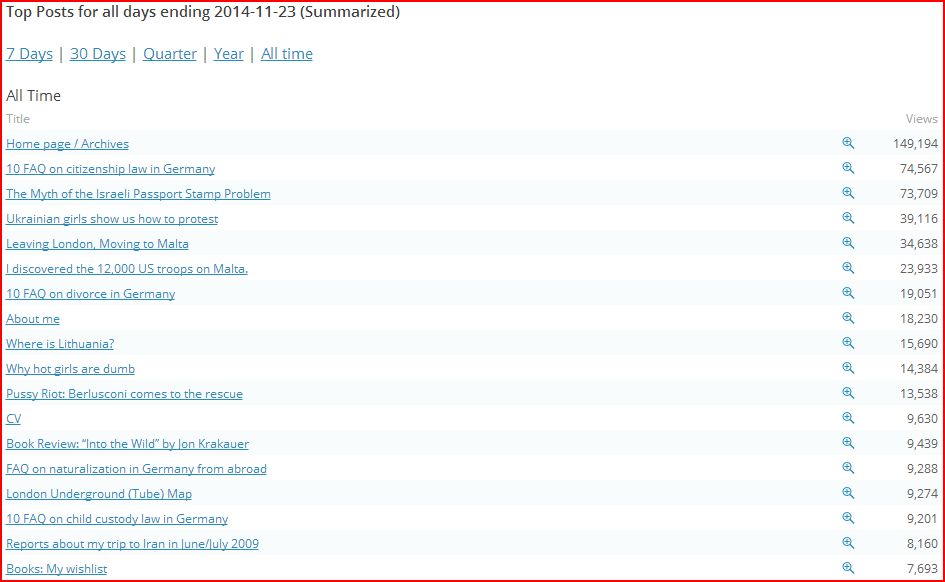Switch to the 7 Days view
The height and width of the screenshot is (582, 945).
point(29,54)
